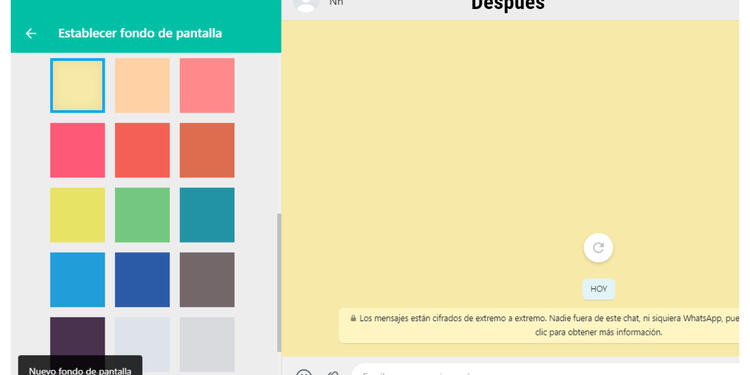Go back from Establecer fondo de pantalla
Image resolution: width=750 pixels, height=375 pixels.
(31, 33)
